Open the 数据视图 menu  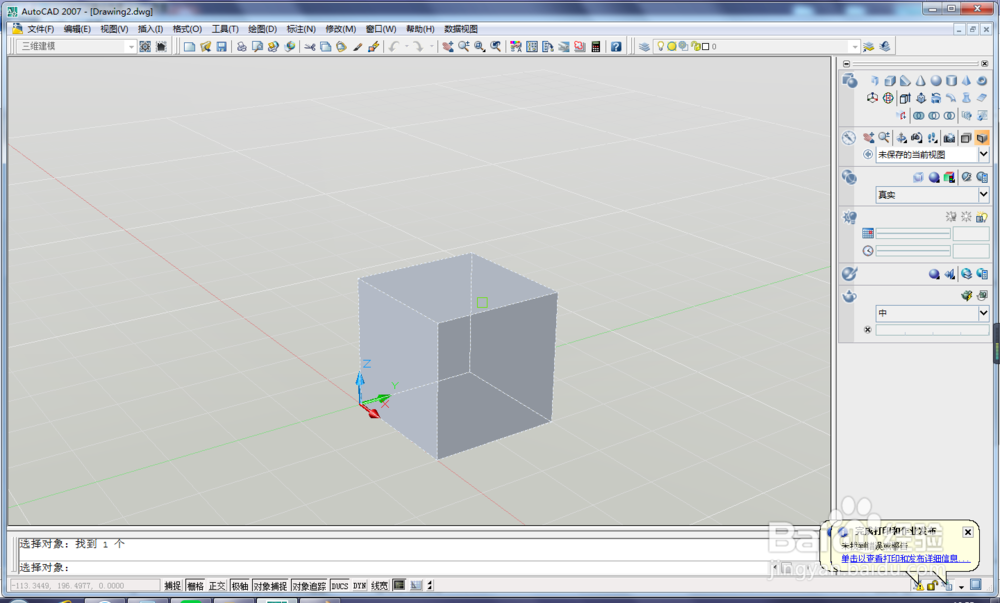pos(461,29)
